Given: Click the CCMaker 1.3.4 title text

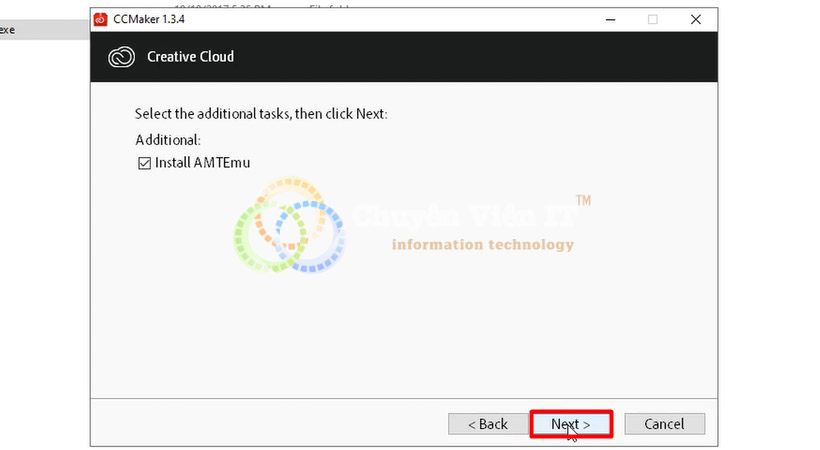Looking at the screenshot, I should pyautogui.click(x=149, y=19).
